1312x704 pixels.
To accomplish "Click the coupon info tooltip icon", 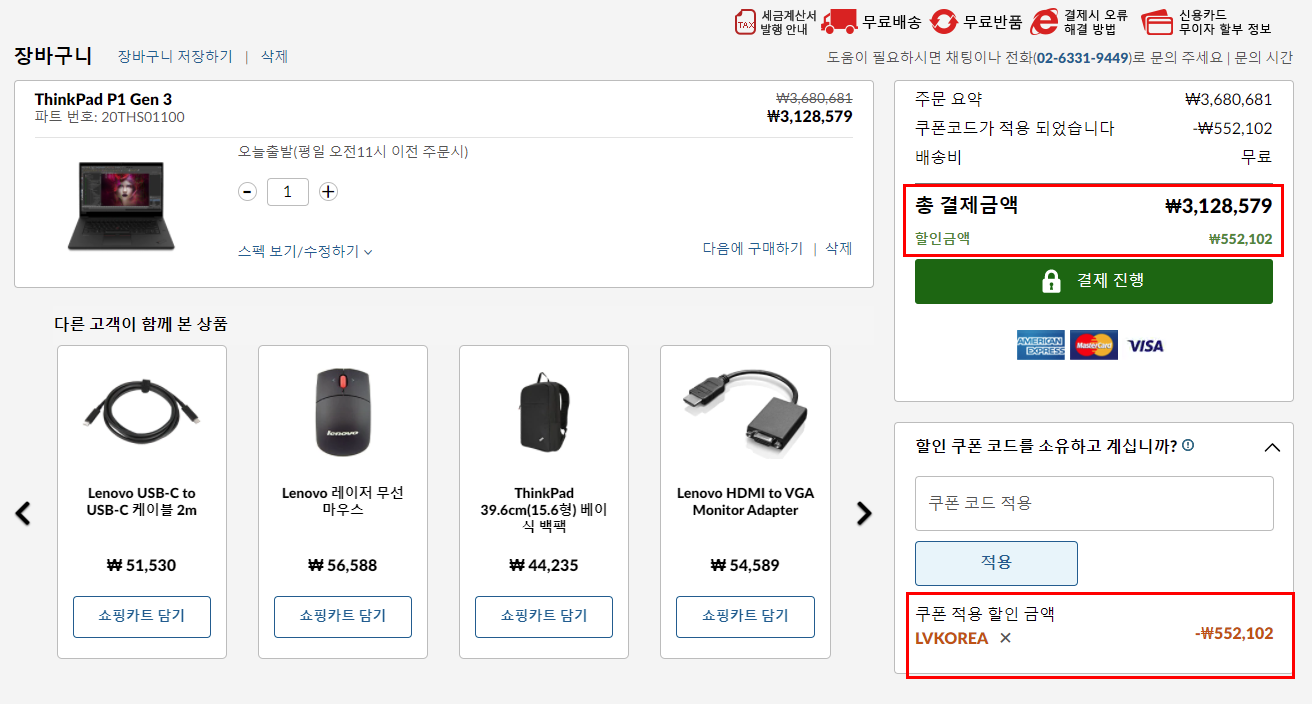I will (x=1188, y=445).
